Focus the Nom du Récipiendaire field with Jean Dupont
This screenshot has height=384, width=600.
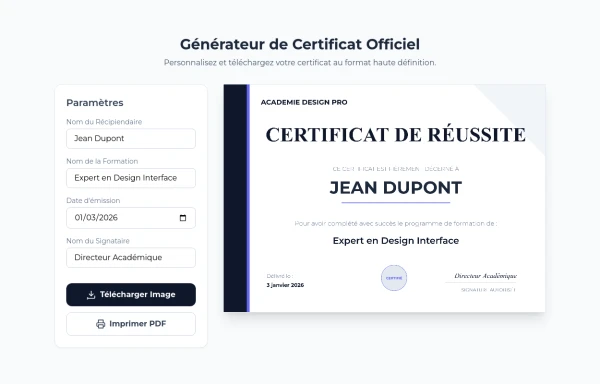click(131, 138)
